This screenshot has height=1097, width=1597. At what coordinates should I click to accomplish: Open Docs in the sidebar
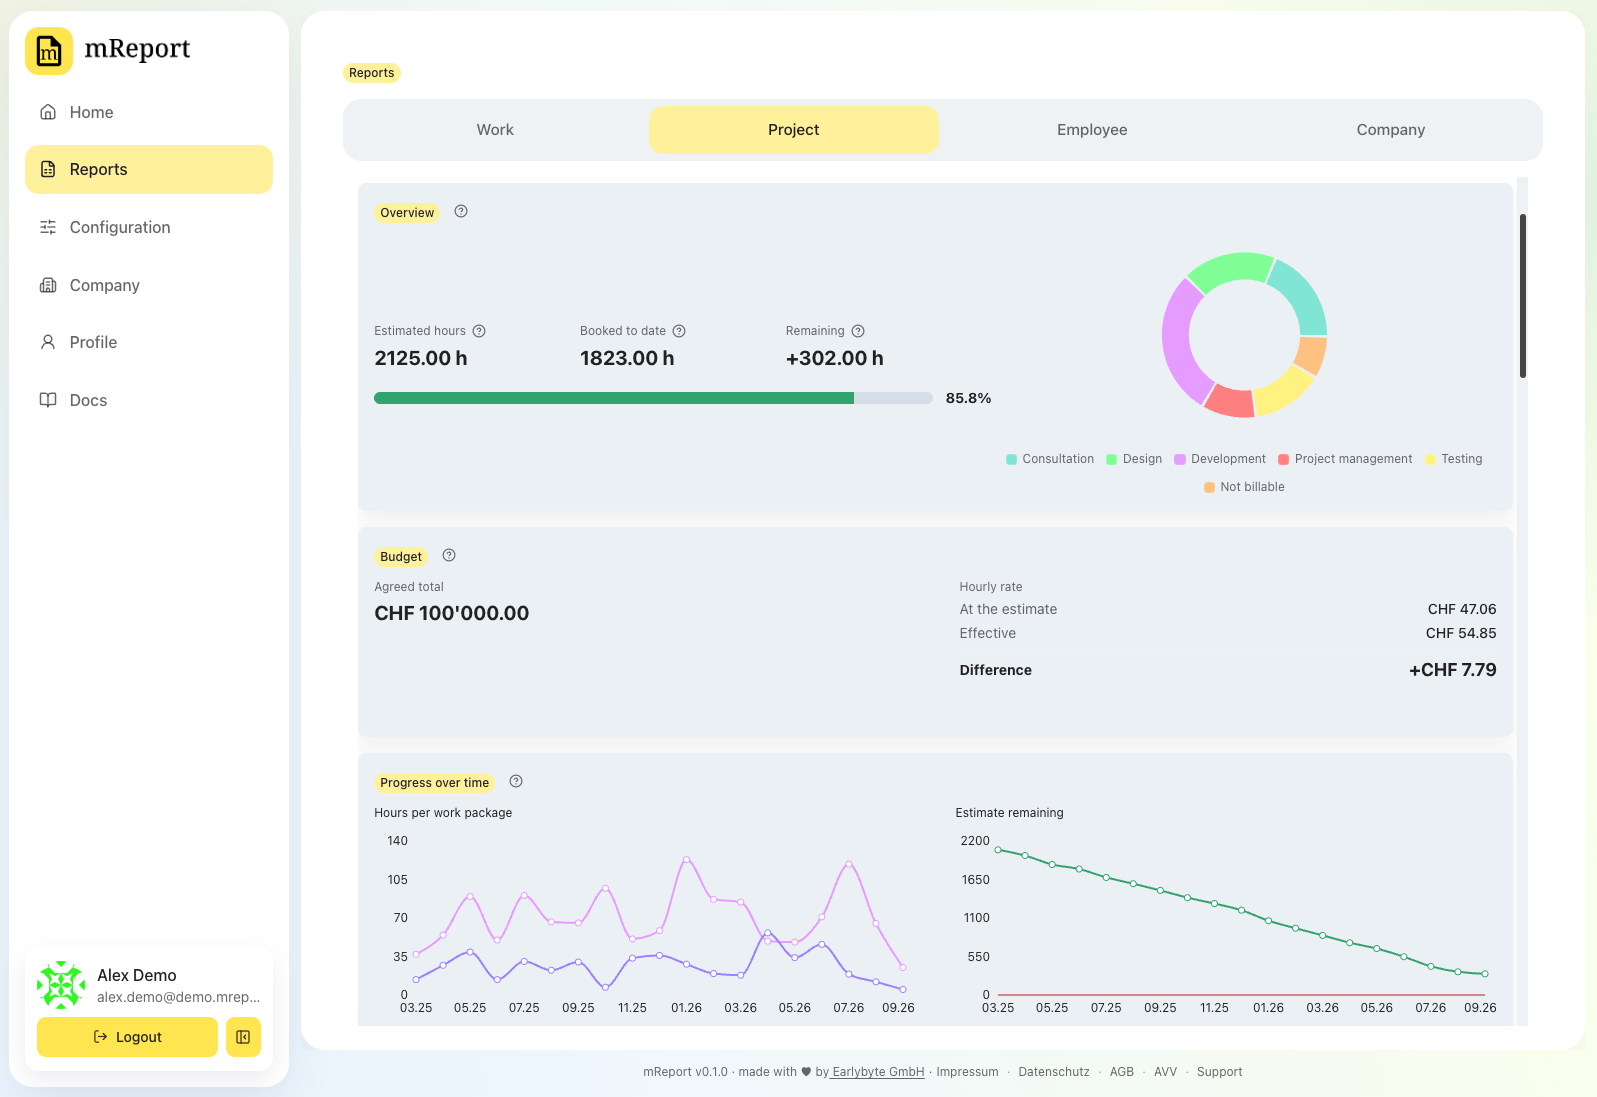pos(149,400)
